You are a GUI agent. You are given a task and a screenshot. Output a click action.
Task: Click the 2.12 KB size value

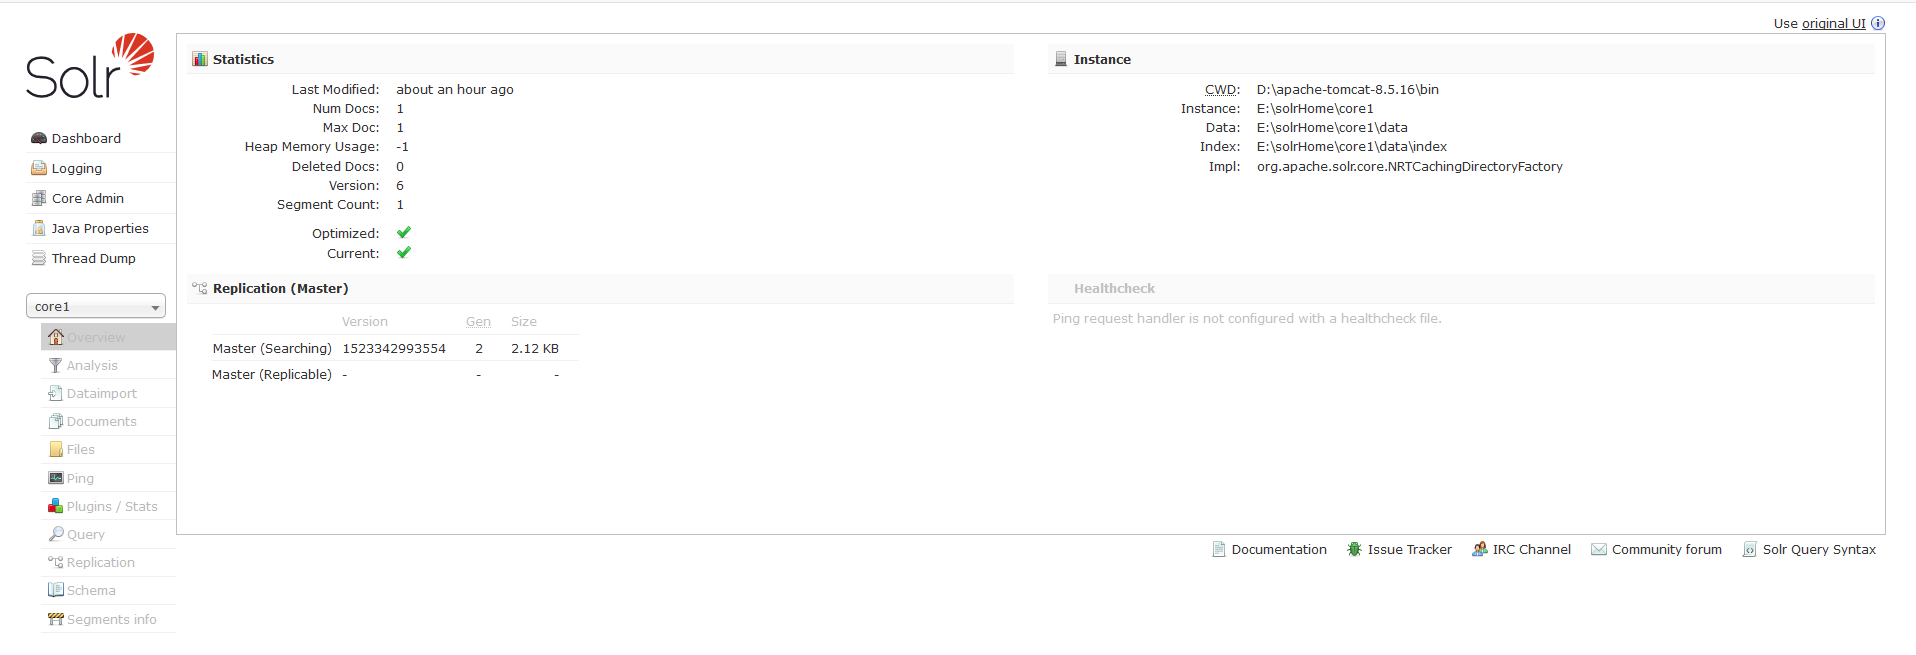click(x=535, y=348)
